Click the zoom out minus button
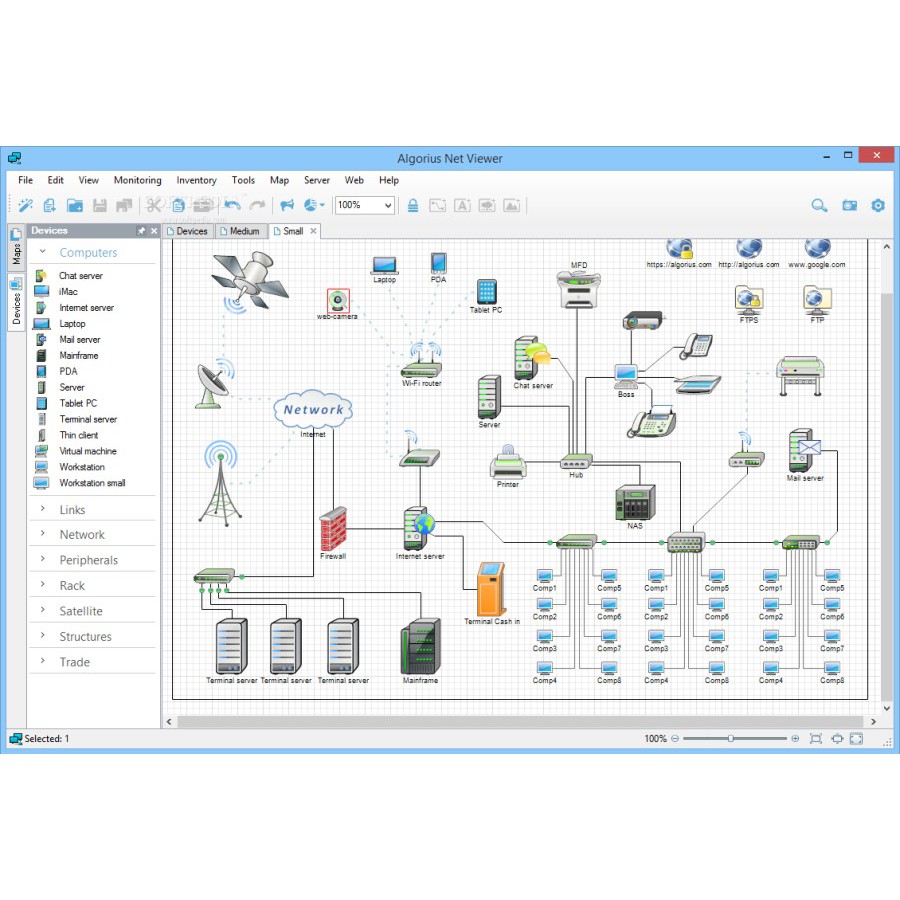The image size is (900, 900). coord(675,739)
